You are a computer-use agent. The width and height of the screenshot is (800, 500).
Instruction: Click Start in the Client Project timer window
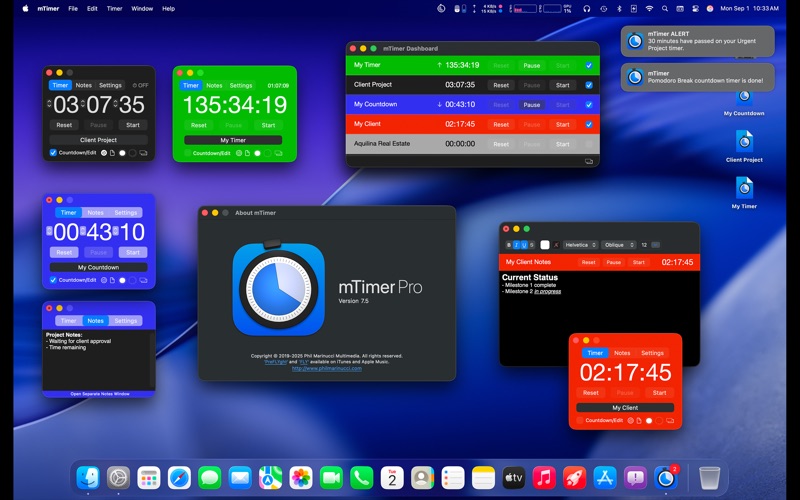133,125
